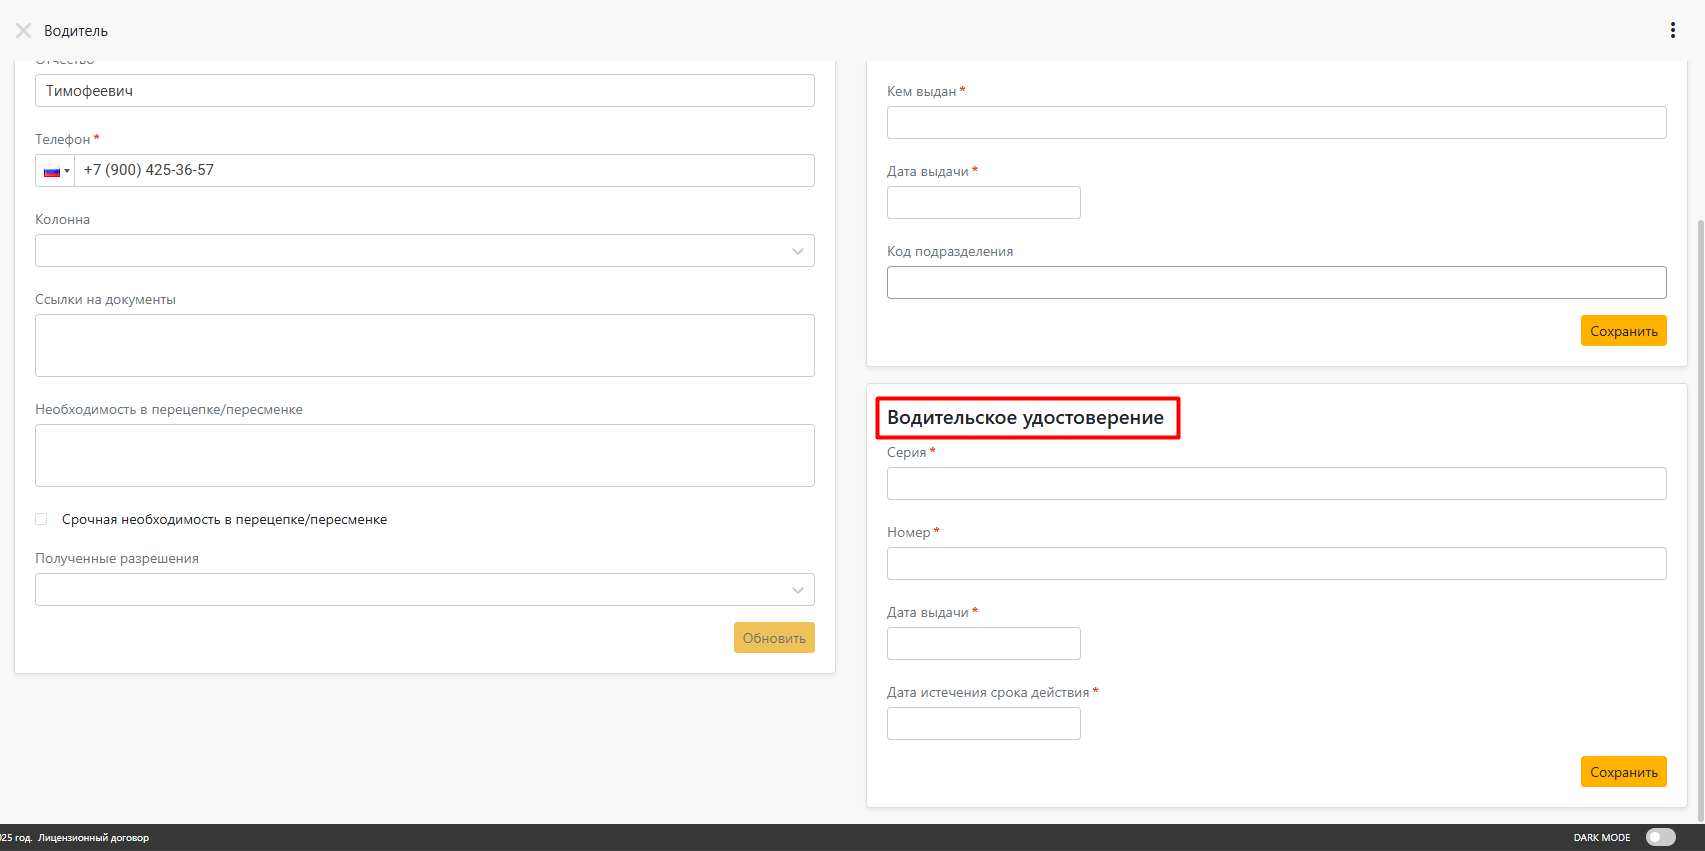Click the Ссылки на документы text area
This screenshot has width=1705, height=851.
pos(424,346)
